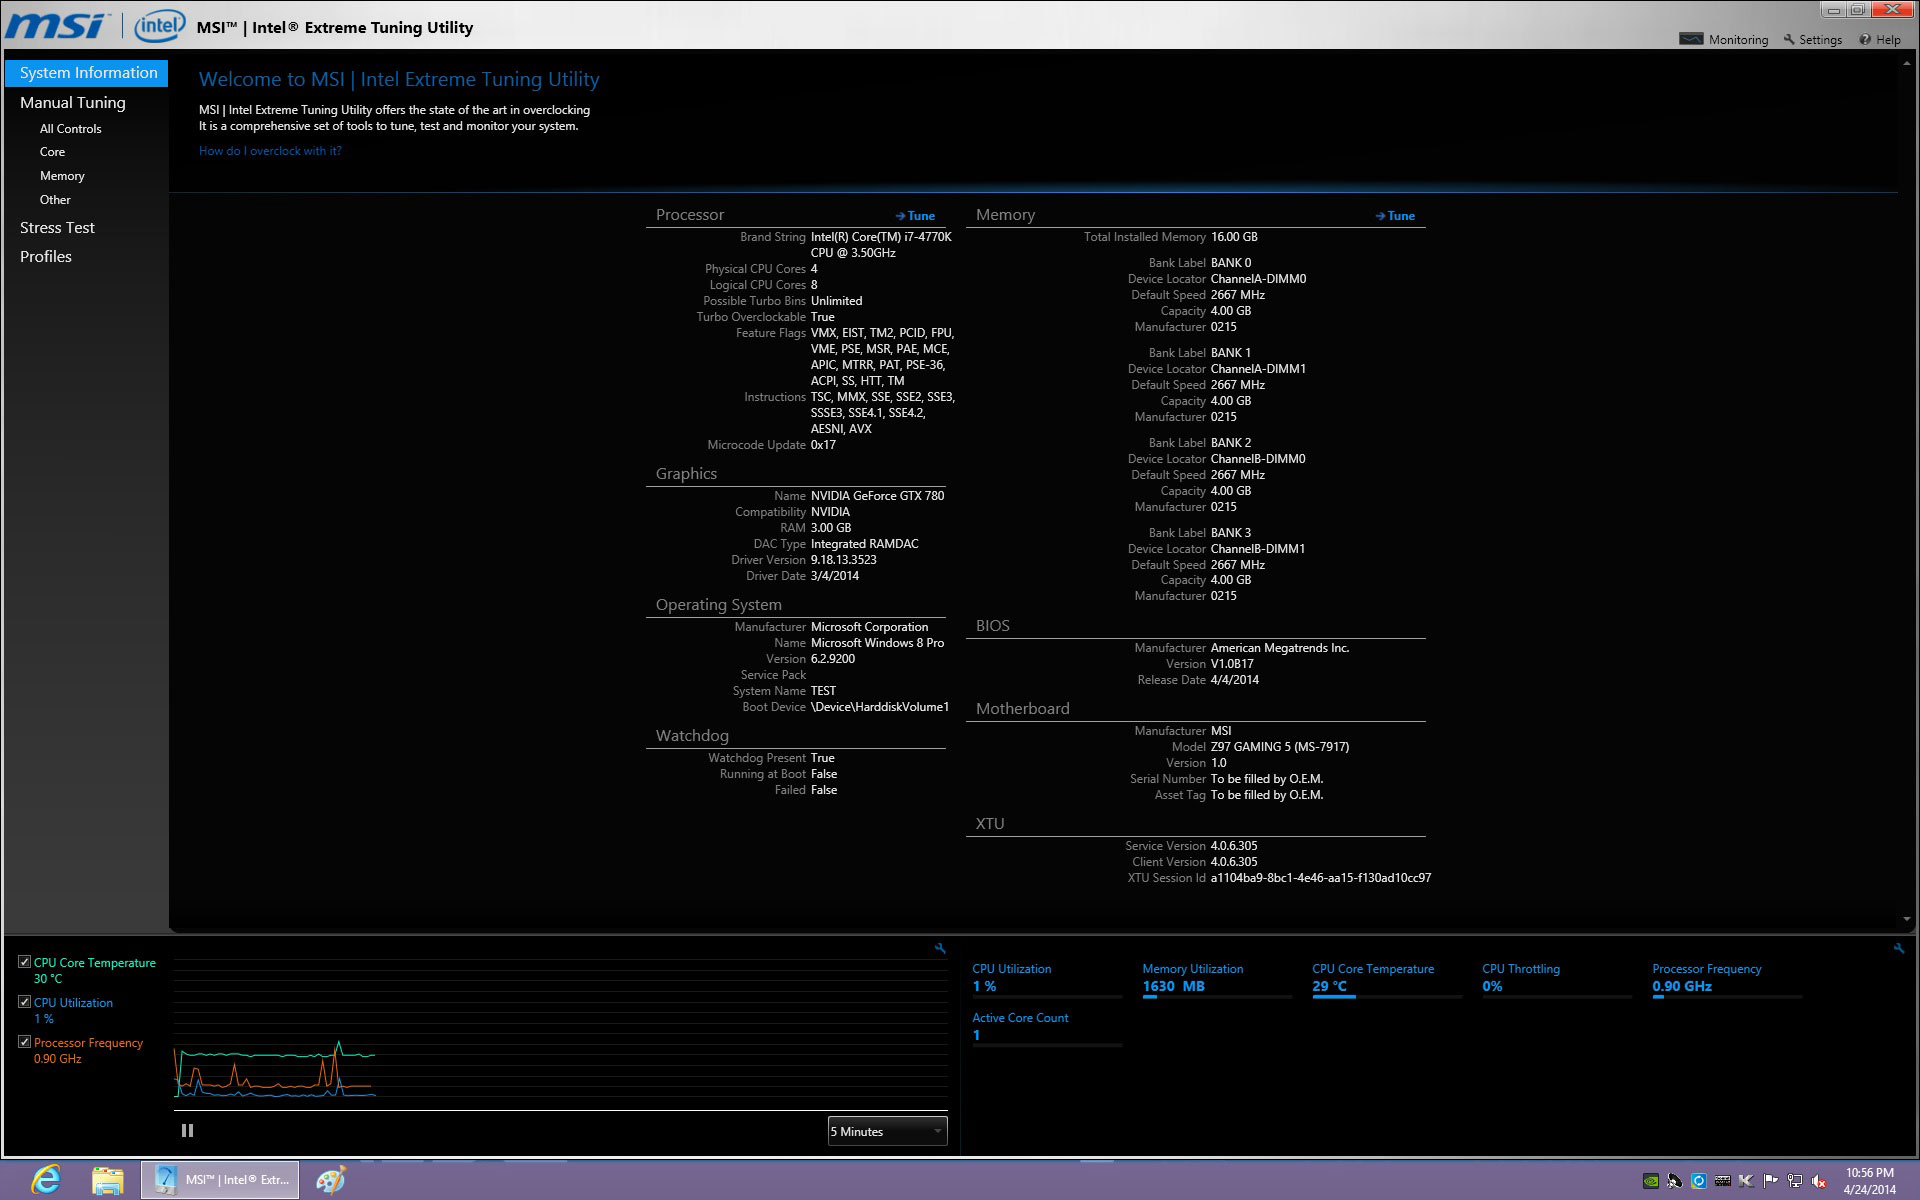
Task: Click the NVIDIA tray icon
Action: pos(1651,1181)
